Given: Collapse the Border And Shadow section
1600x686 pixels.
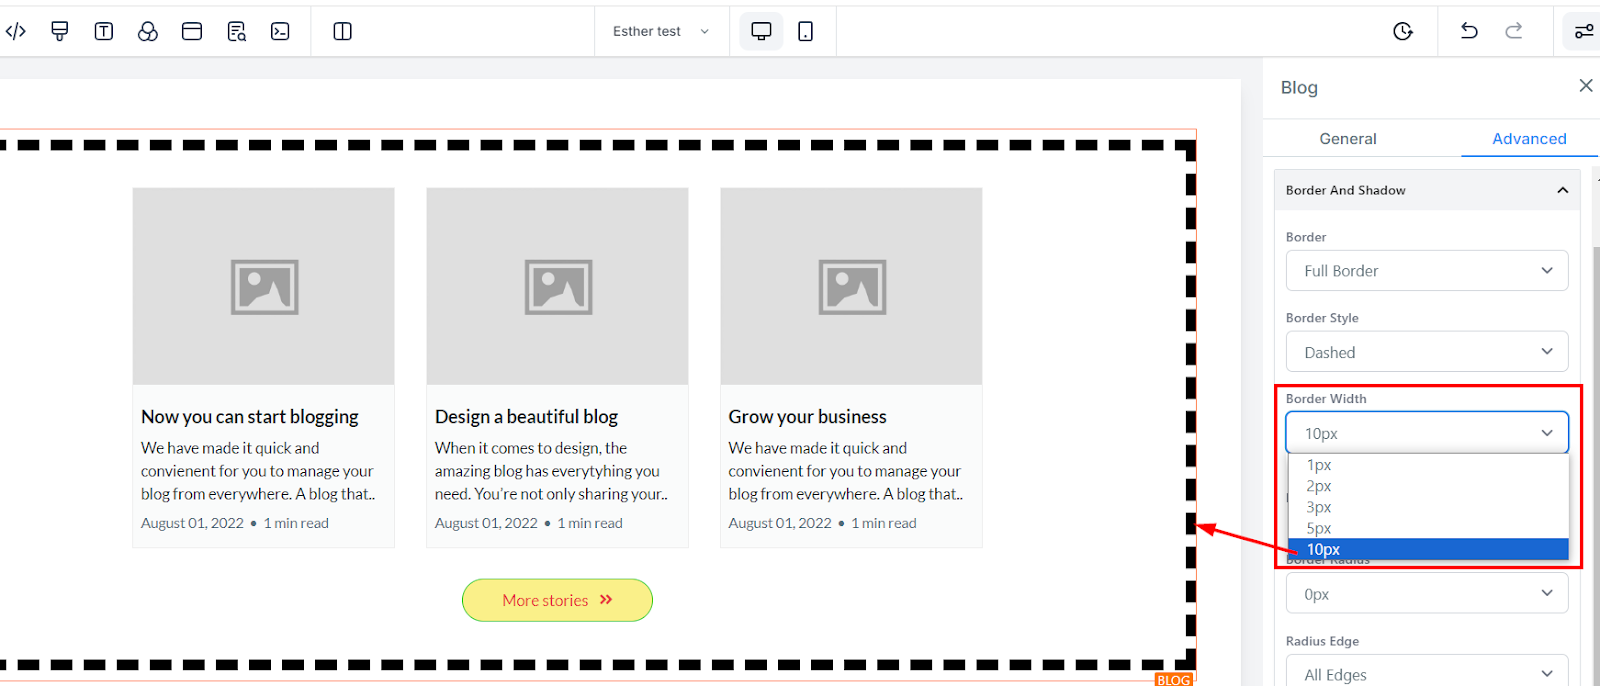Looking at the screenshot, I should coord(1427,190).
